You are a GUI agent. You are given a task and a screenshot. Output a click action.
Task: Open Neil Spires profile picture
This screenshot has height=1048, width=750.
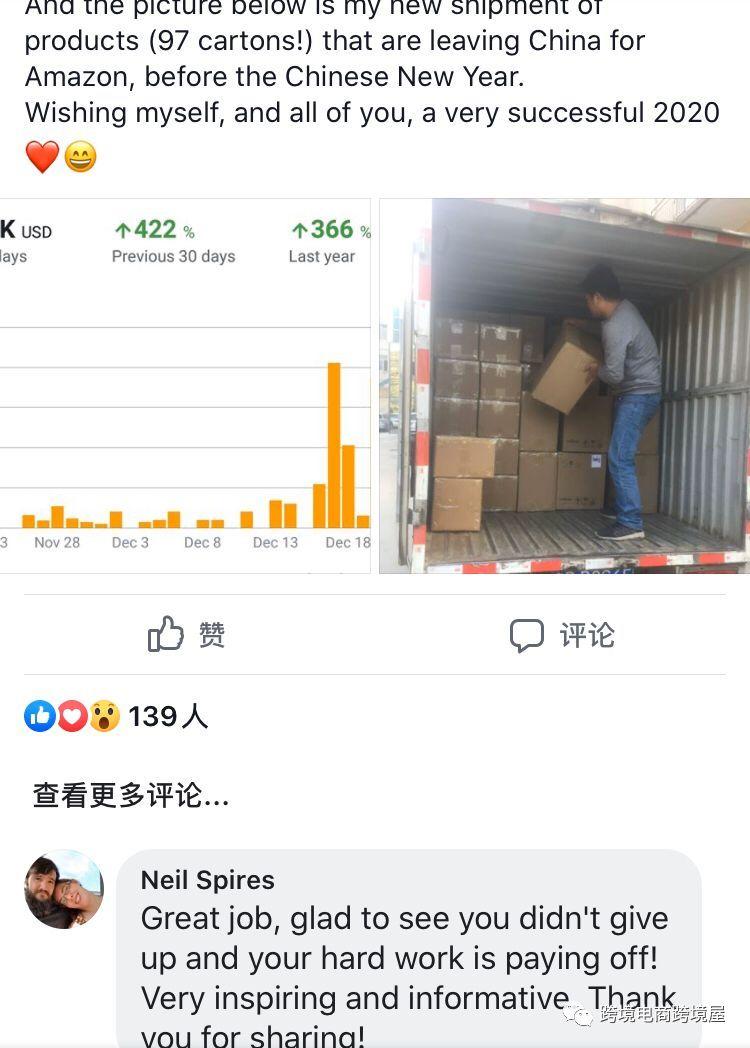tap(64, 890)
